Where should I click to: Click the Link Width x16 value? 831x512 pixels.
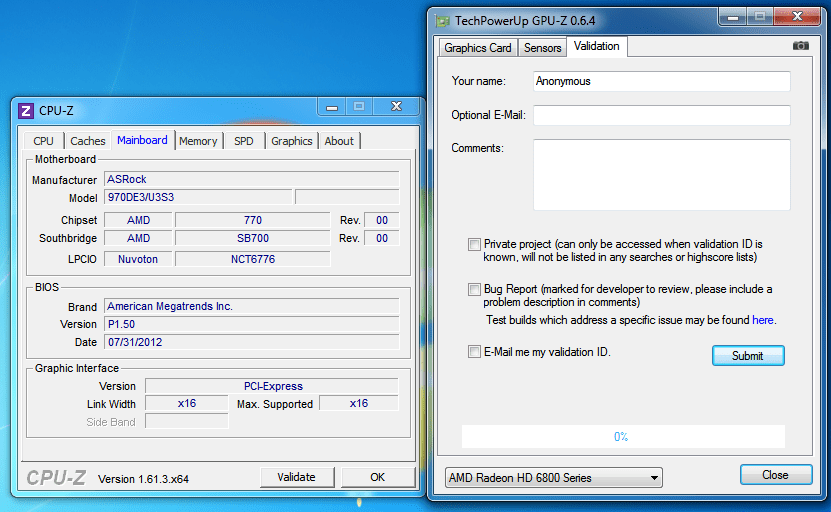tap(187, 403)
